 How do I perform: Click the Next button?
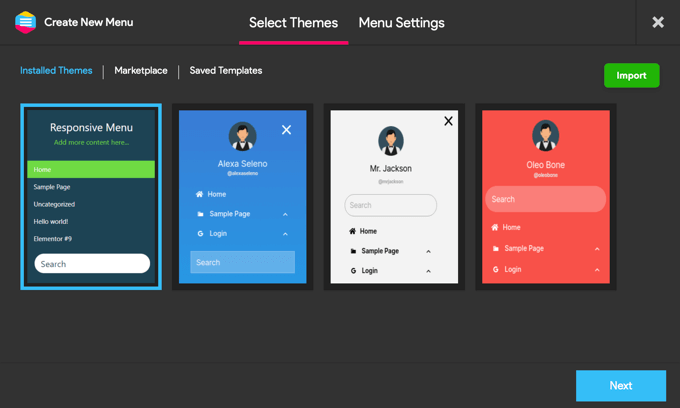pos(620,385)
